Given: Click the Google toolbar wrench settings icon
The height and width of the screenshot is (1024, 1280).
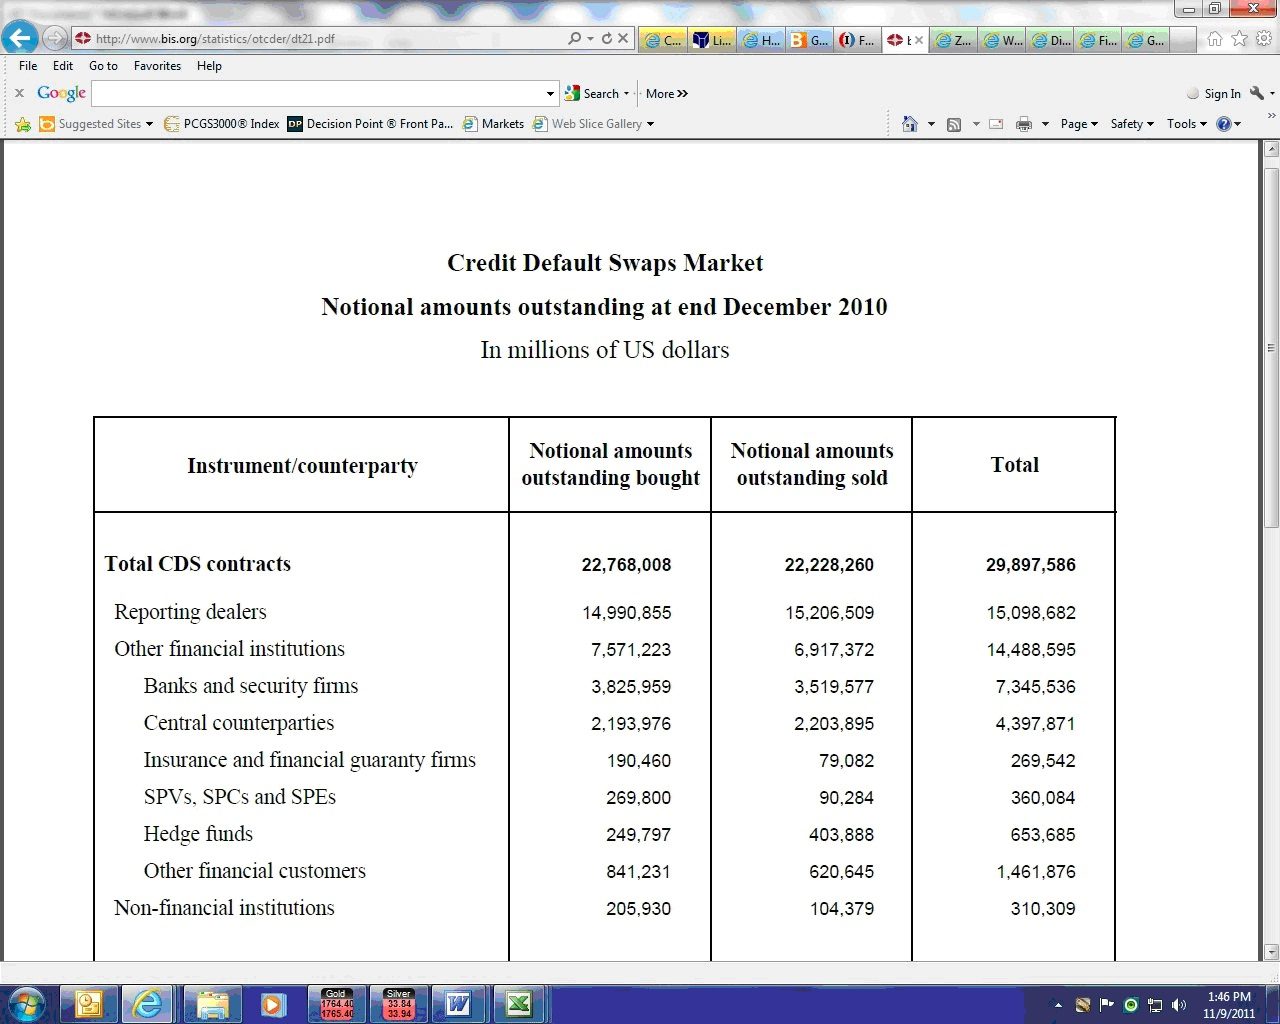Looking at the screenshot, I should pos(1257,93).
